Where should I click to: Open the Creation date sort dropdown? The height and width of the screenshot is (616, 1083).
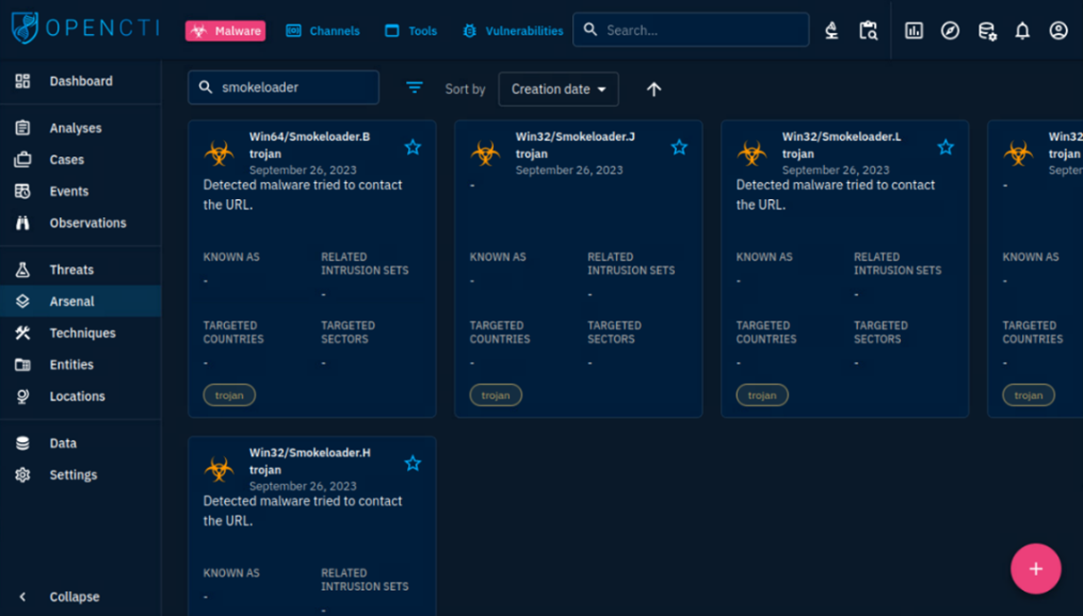[558, 89]
